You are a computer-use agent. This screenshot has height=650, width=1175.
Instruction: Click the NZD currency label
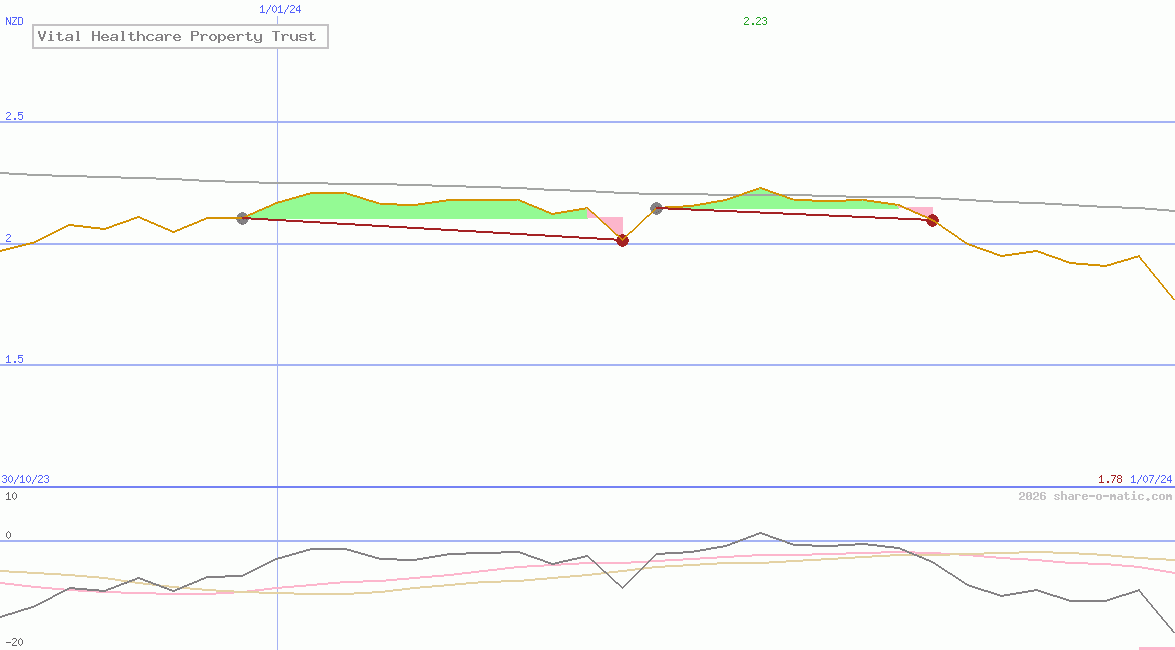click(x=14, y=21)
